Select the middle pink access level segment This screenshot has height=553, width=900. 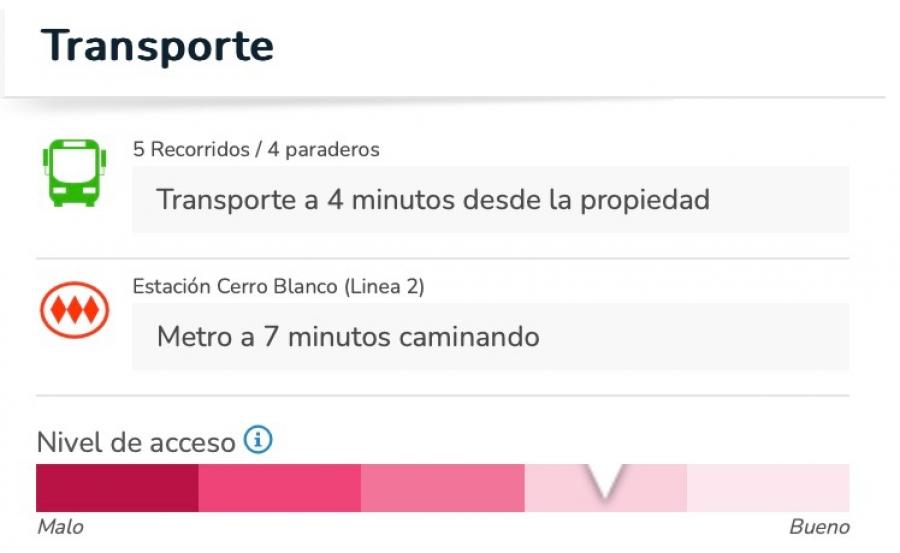point(443,488)
